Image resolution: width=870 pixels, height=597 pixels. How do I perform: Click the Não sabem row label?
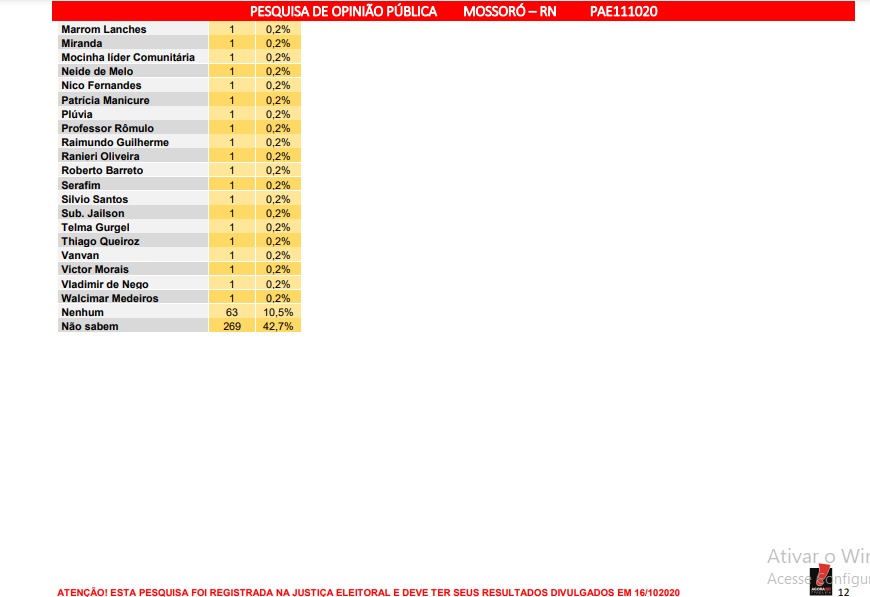90,326
